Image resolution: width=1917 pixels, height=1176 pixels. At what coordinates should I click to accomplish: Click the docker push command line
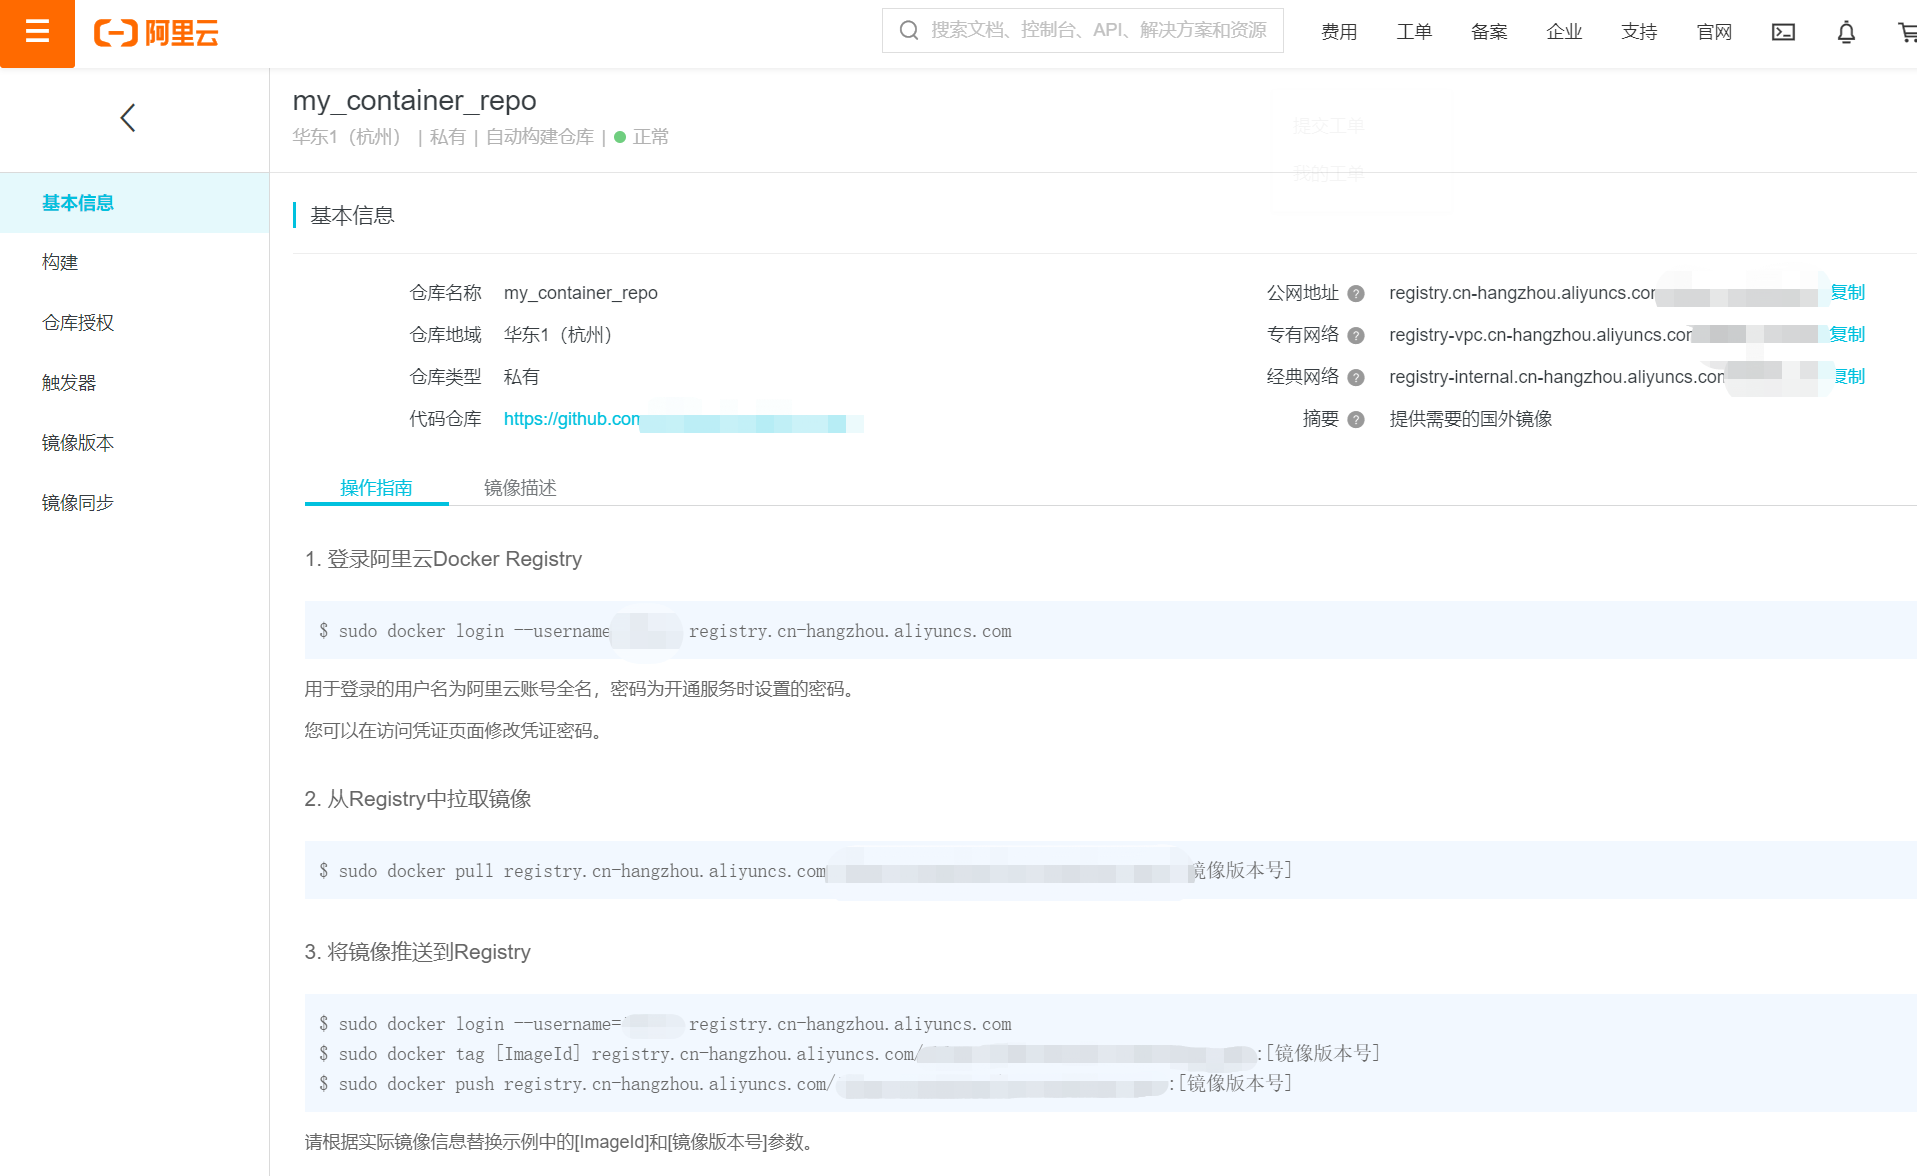[805, 1083]
